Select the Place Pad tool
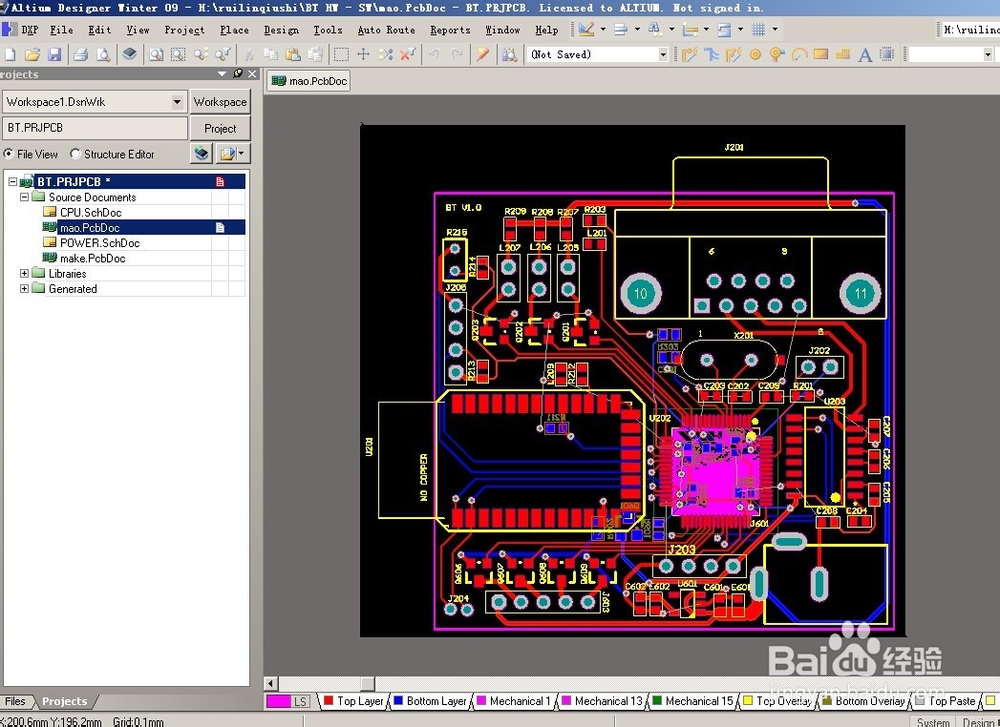The image size is (1000, 727). [x=755, y=55]
